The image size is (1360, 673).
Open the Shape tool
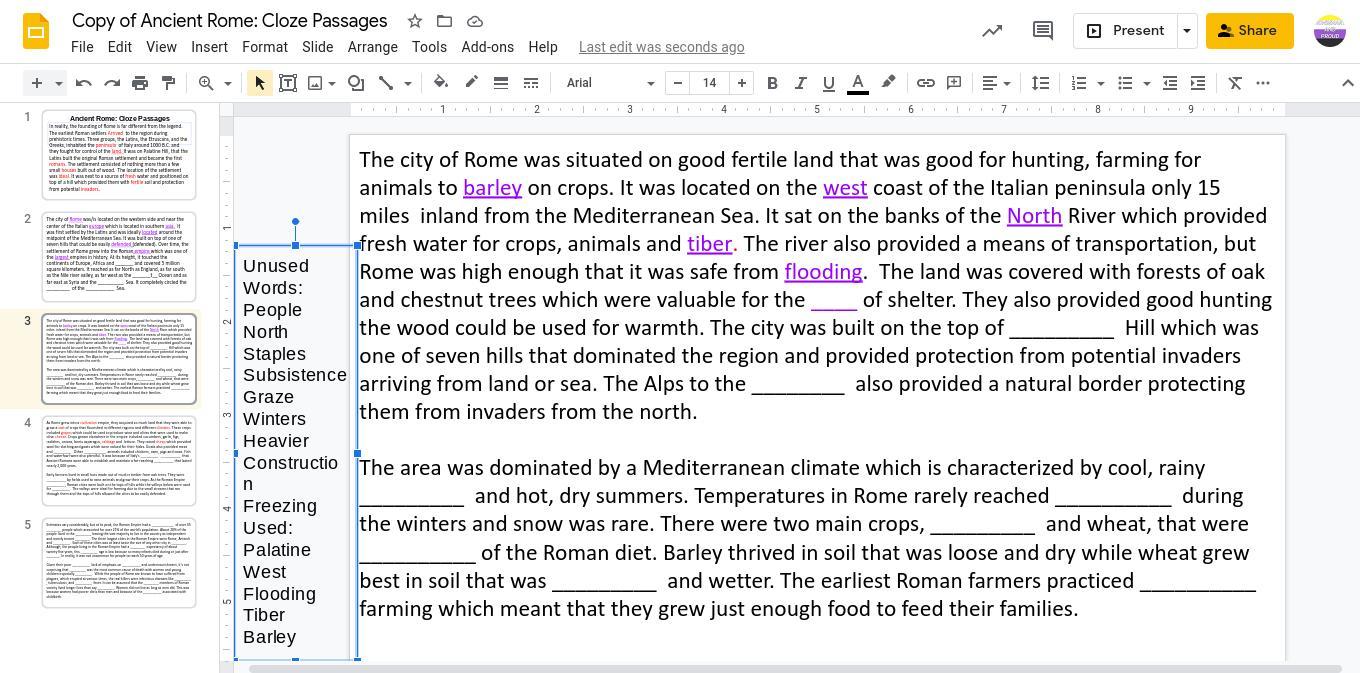[x=356, y=83]
